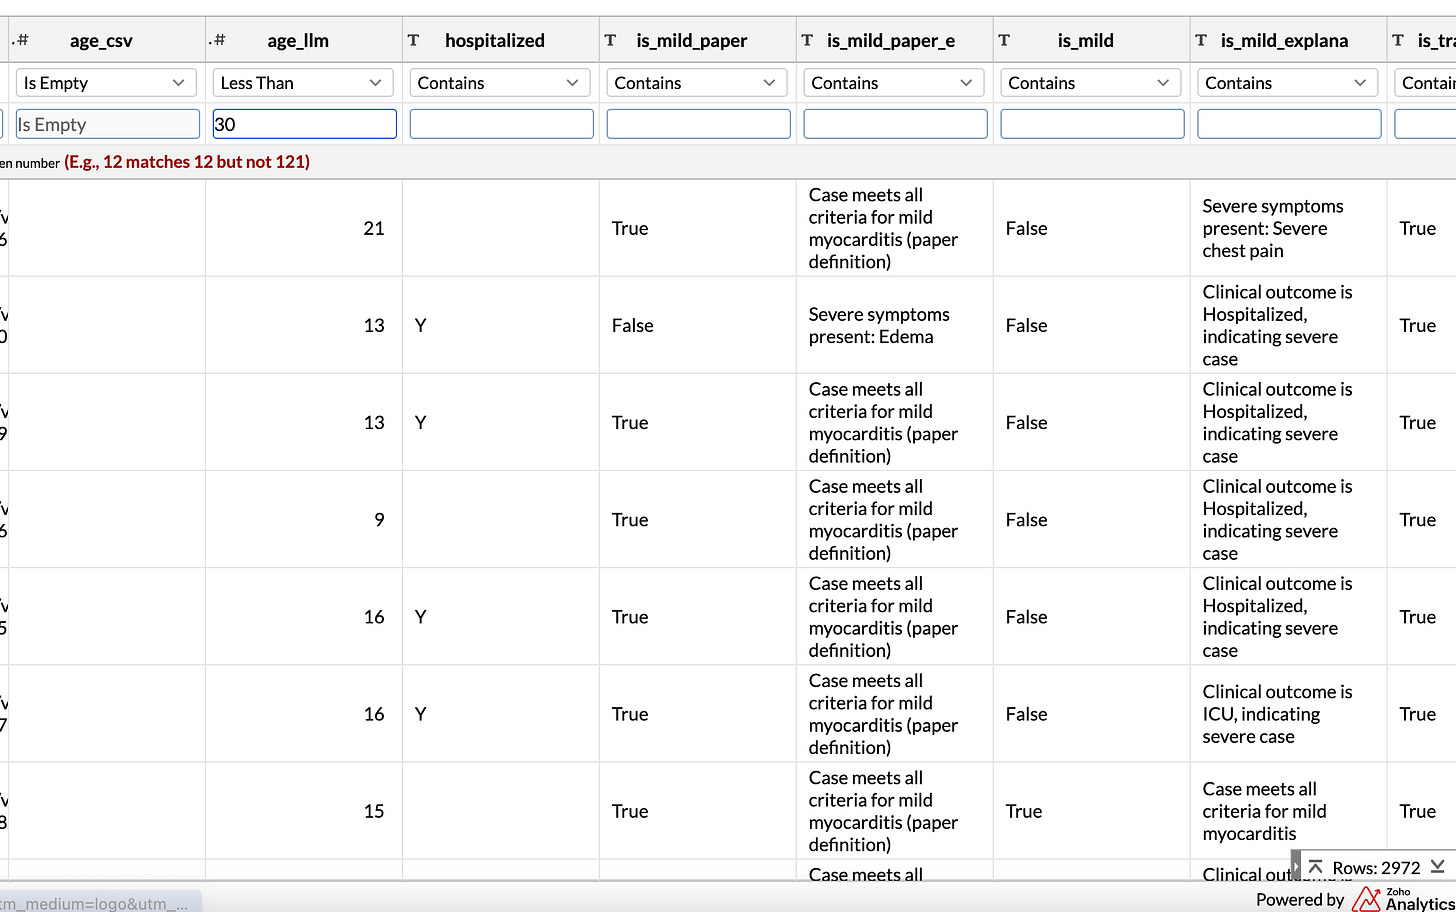Open the Zoho Analytics logo link
Screen dimensions: 1456x912
1403,899
